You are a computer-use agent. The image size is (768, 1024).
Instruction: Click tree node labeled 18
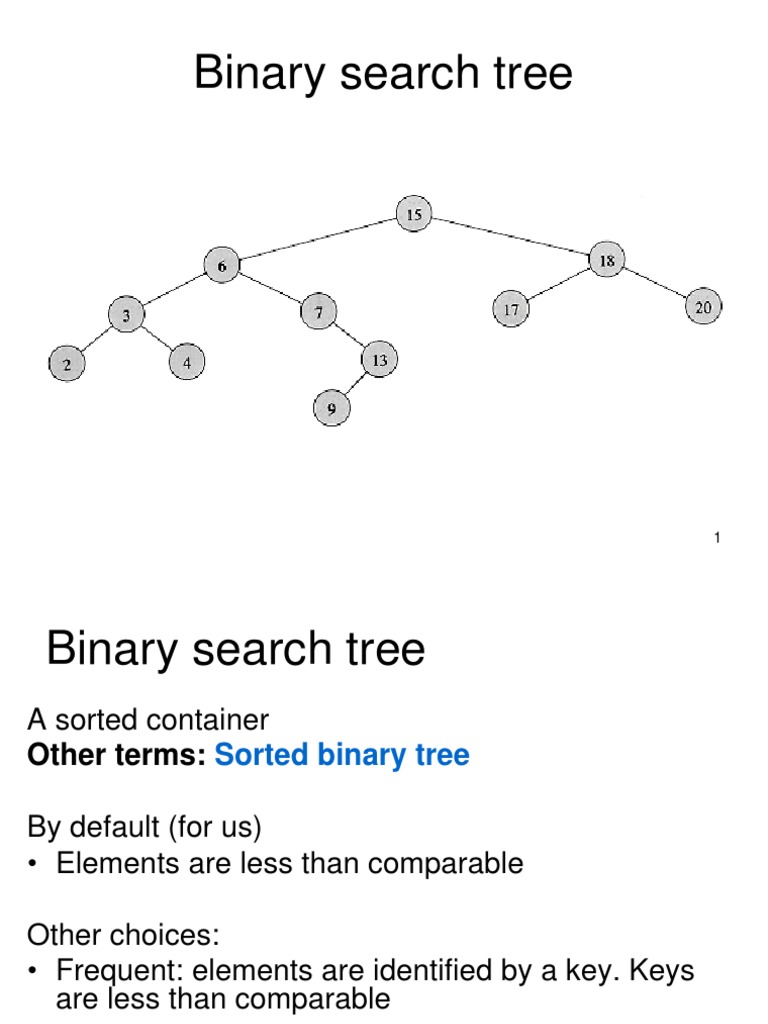(x=606, y=261)
